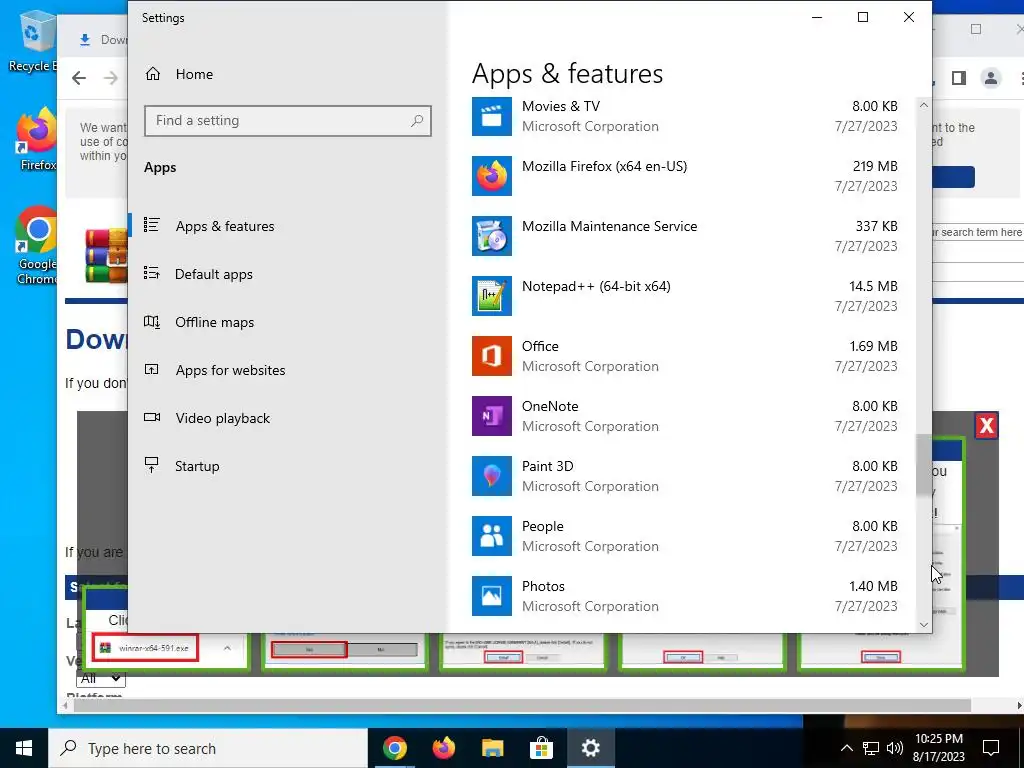Click the Offline maps sidebar icon
The height and width of the screenshot is (768, 1024).
point(152,322)
